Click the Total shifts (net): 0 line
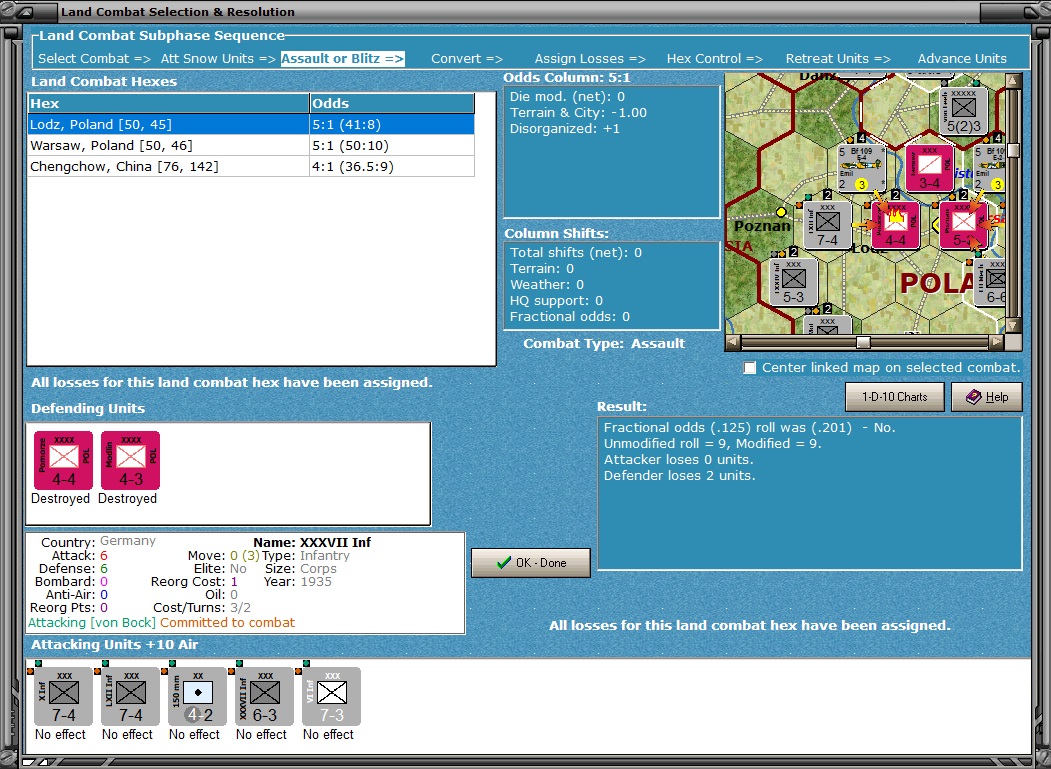The height and width of the screenshot is (769, 1051). tap(576, 252)
